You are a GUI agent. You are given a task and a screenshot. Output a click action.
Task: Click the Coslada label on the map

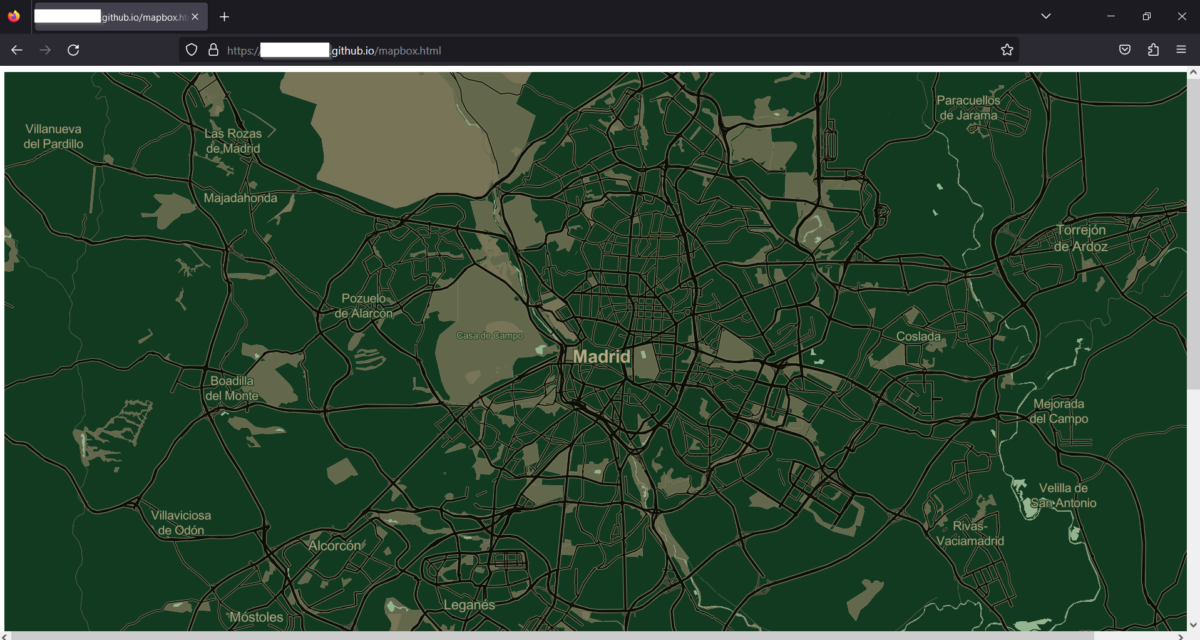(x=919, y=335)
